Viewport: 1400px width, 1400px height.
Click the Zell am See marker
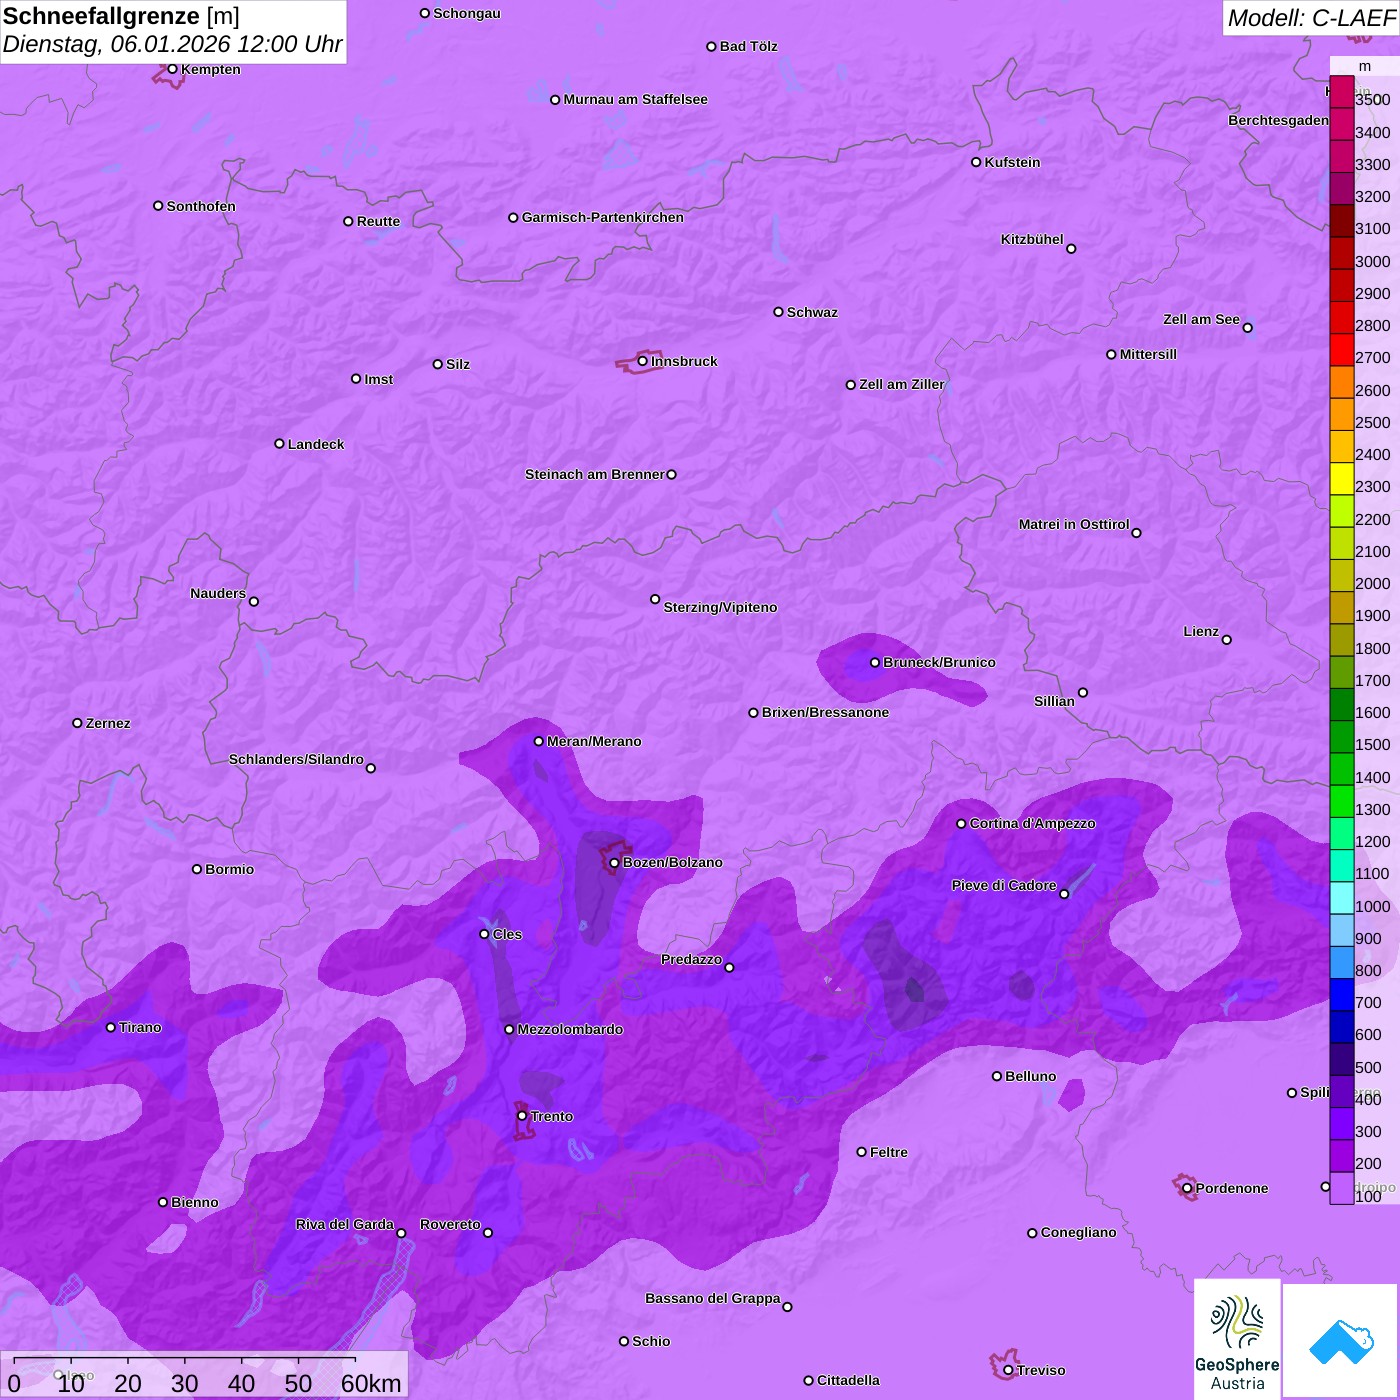coord(1247,328)
